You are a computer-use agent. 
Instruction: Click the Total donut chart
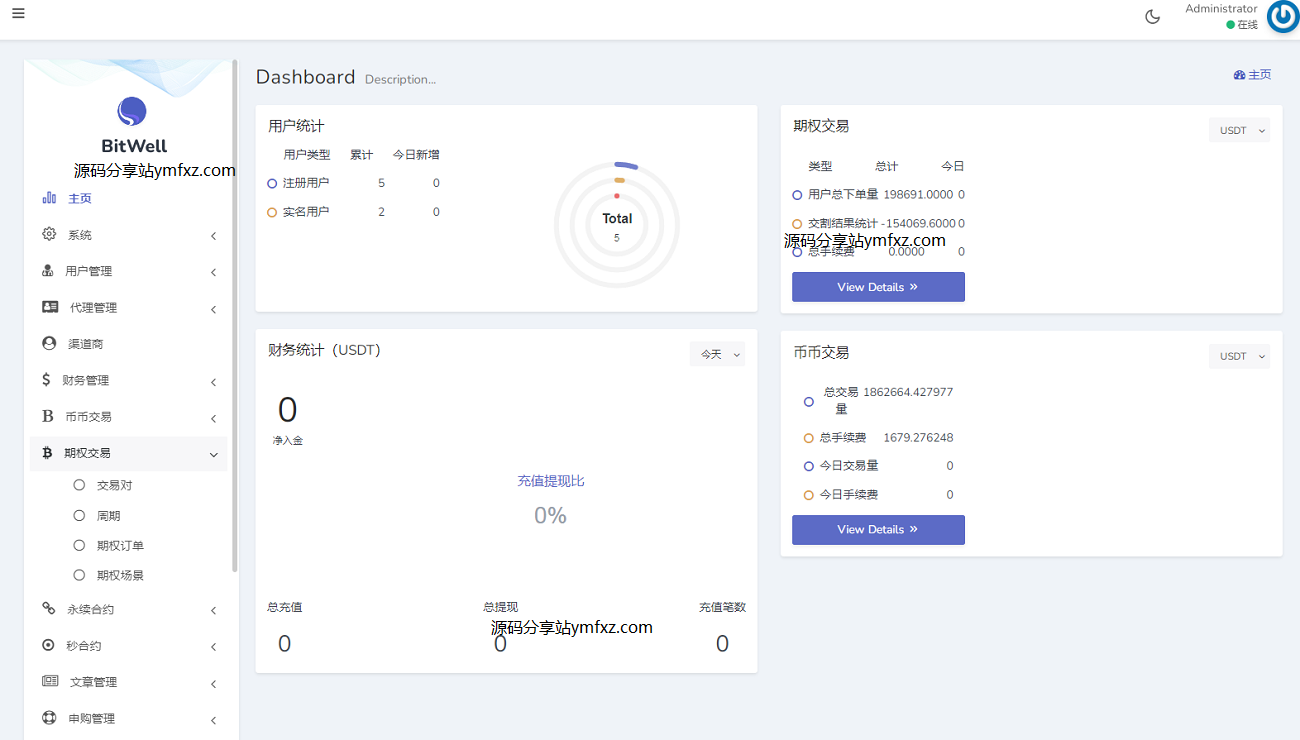(x=617, y=224)
